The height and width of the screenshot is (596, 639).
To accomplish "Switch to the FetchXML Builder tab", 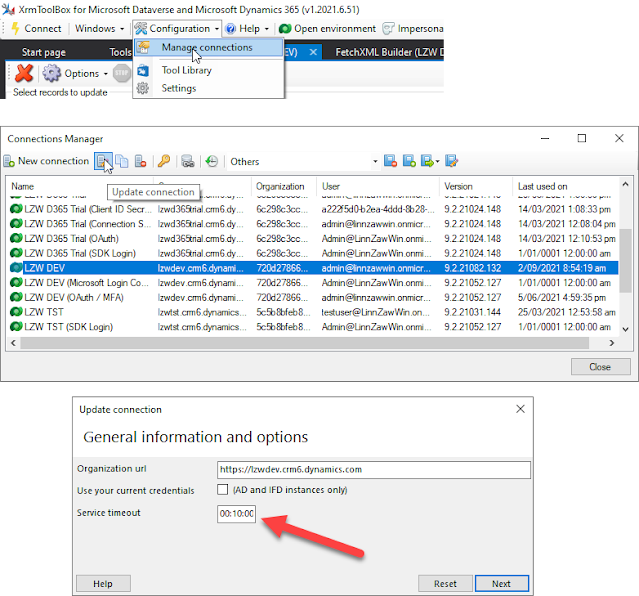I will [389, 52].
